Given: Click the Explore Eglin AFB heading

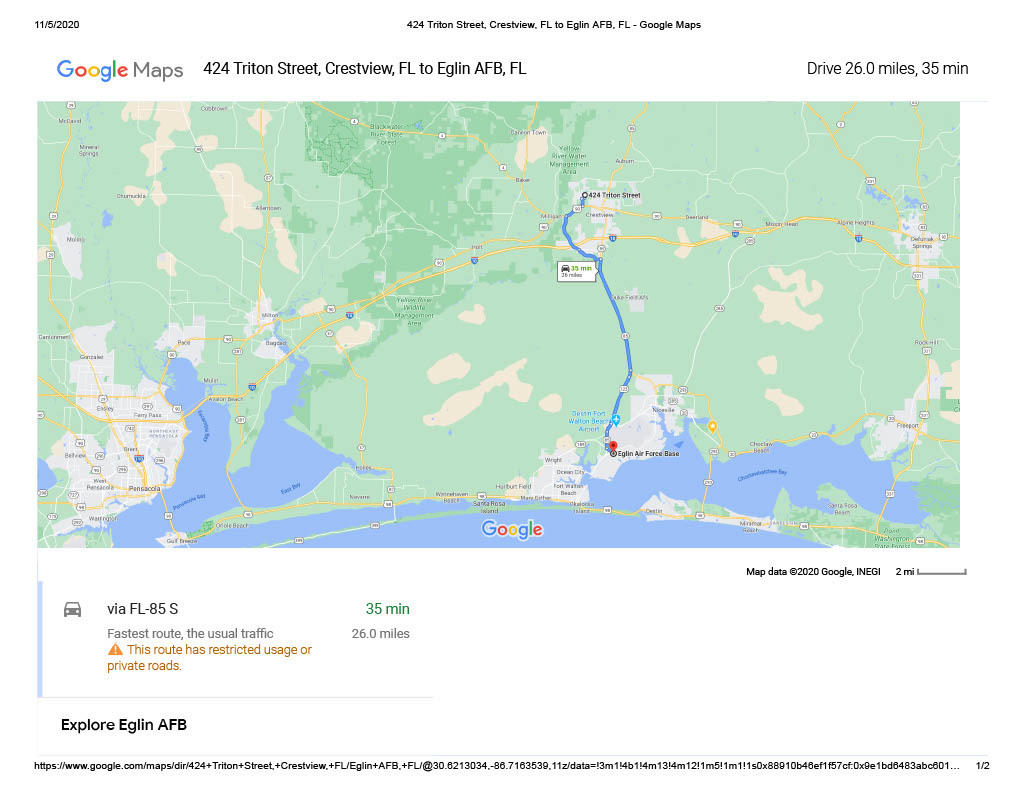Looking at the screenshot, I should point(124,725).
